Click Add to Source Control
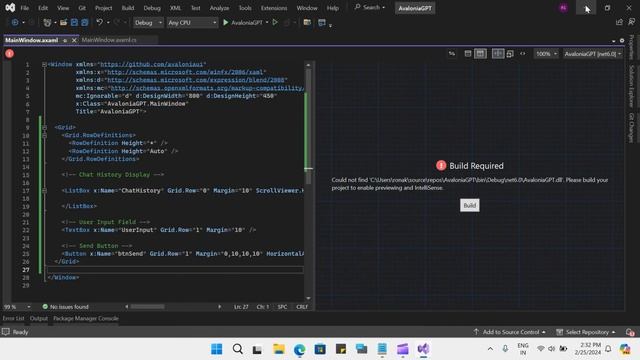The height and width of the screenshot is (360, 640). (509, 332)
